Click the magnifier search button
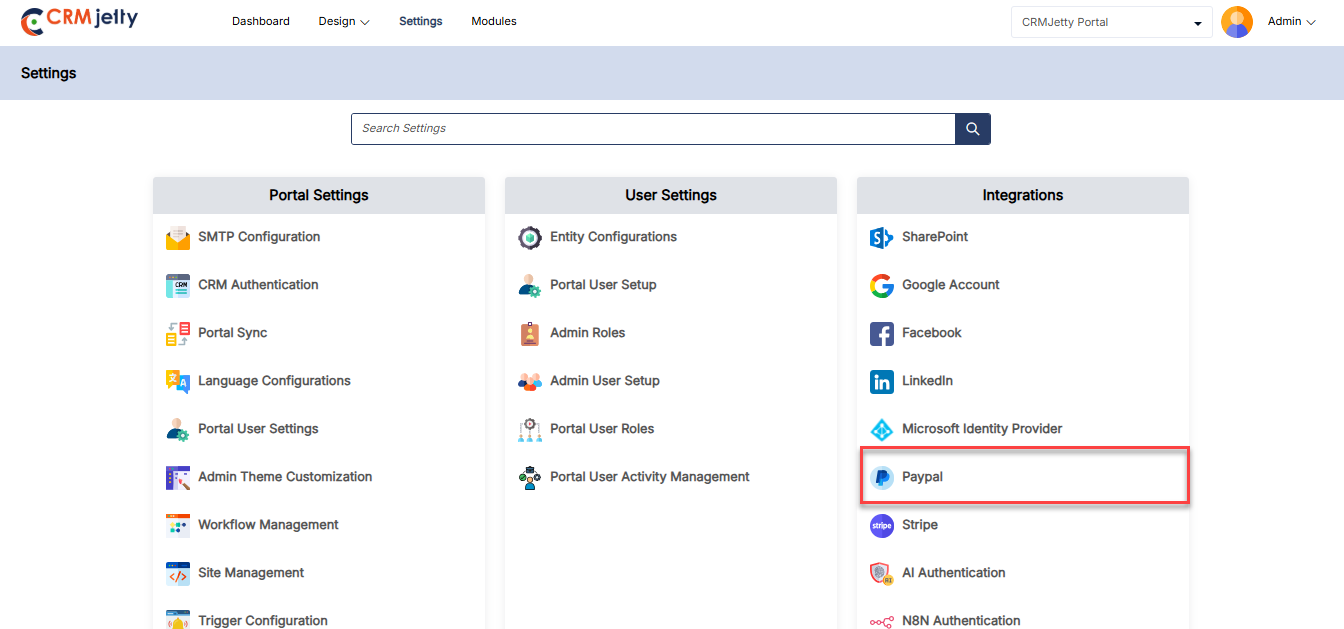1344x629 pixels. 973,129
